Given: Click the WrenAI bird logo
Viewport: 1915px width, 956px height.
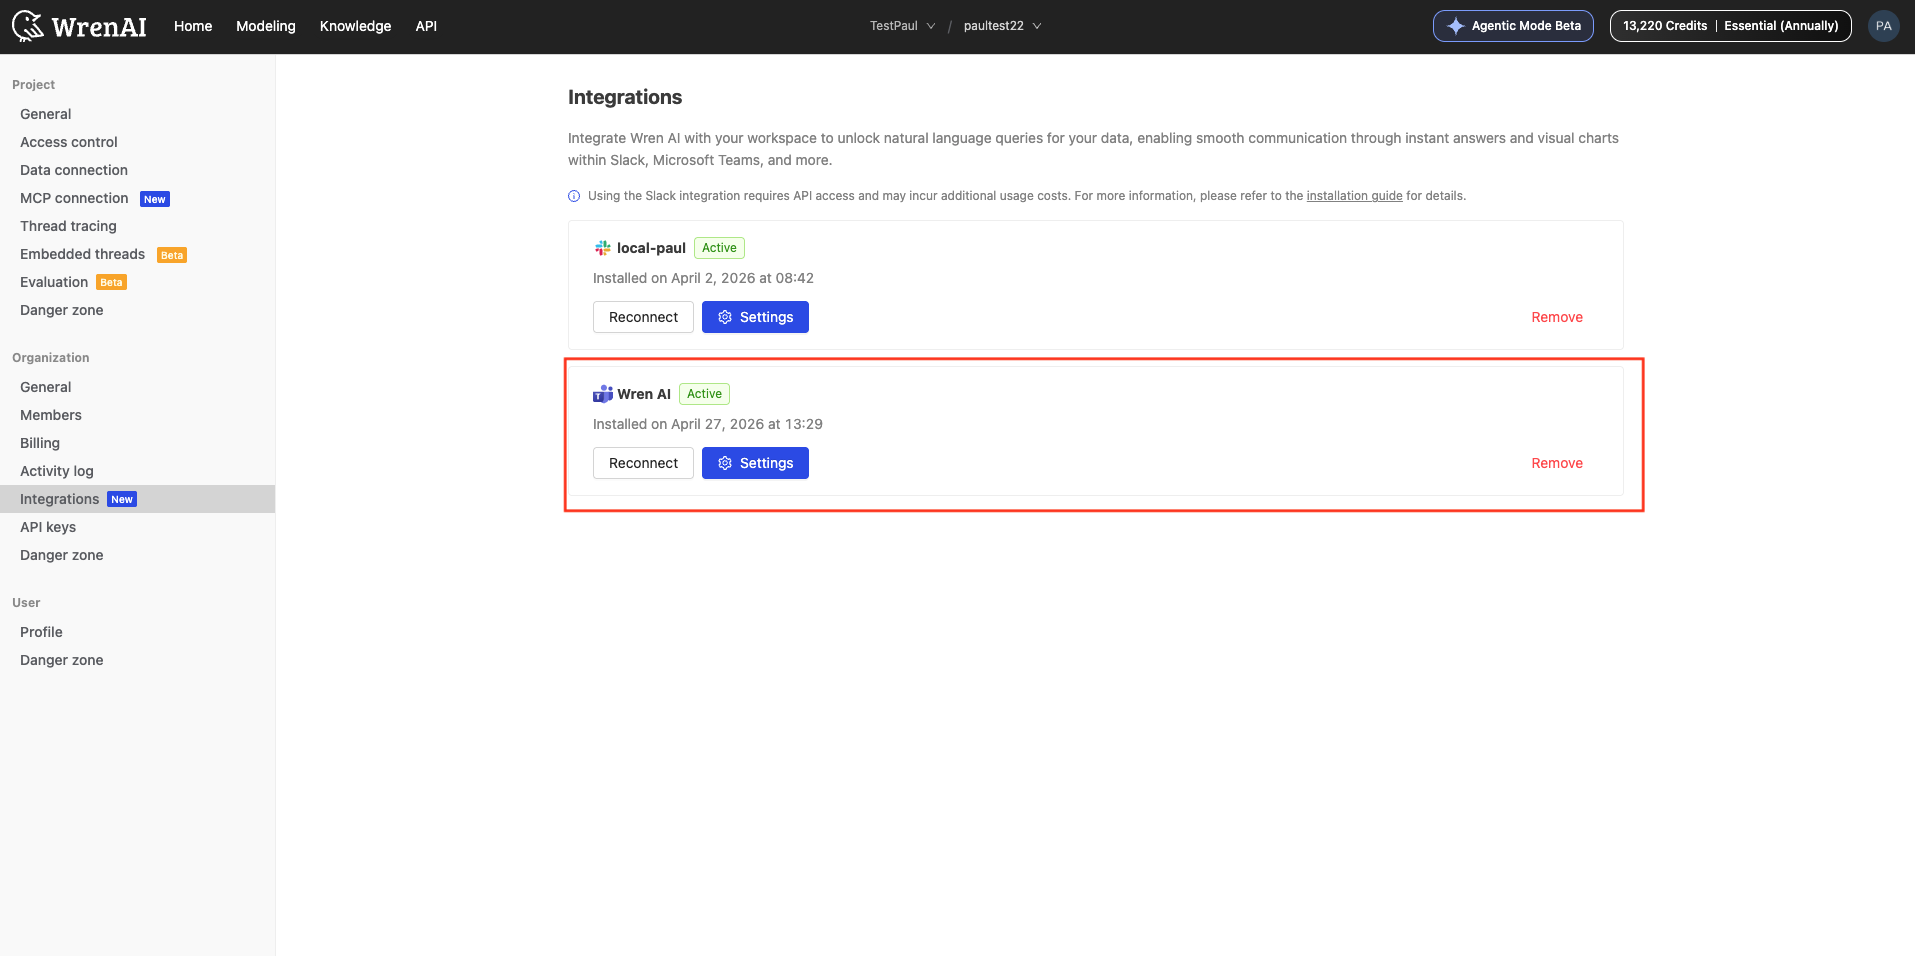Looking at the screenshot, I should 28,26.
